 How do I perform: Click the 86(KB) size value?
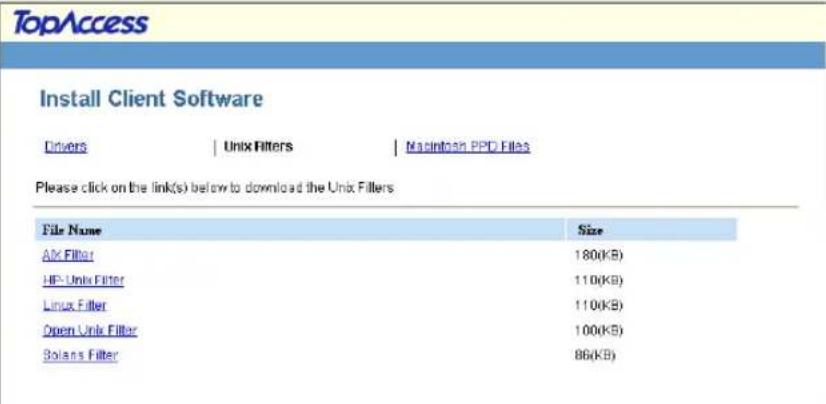[595, 356]
